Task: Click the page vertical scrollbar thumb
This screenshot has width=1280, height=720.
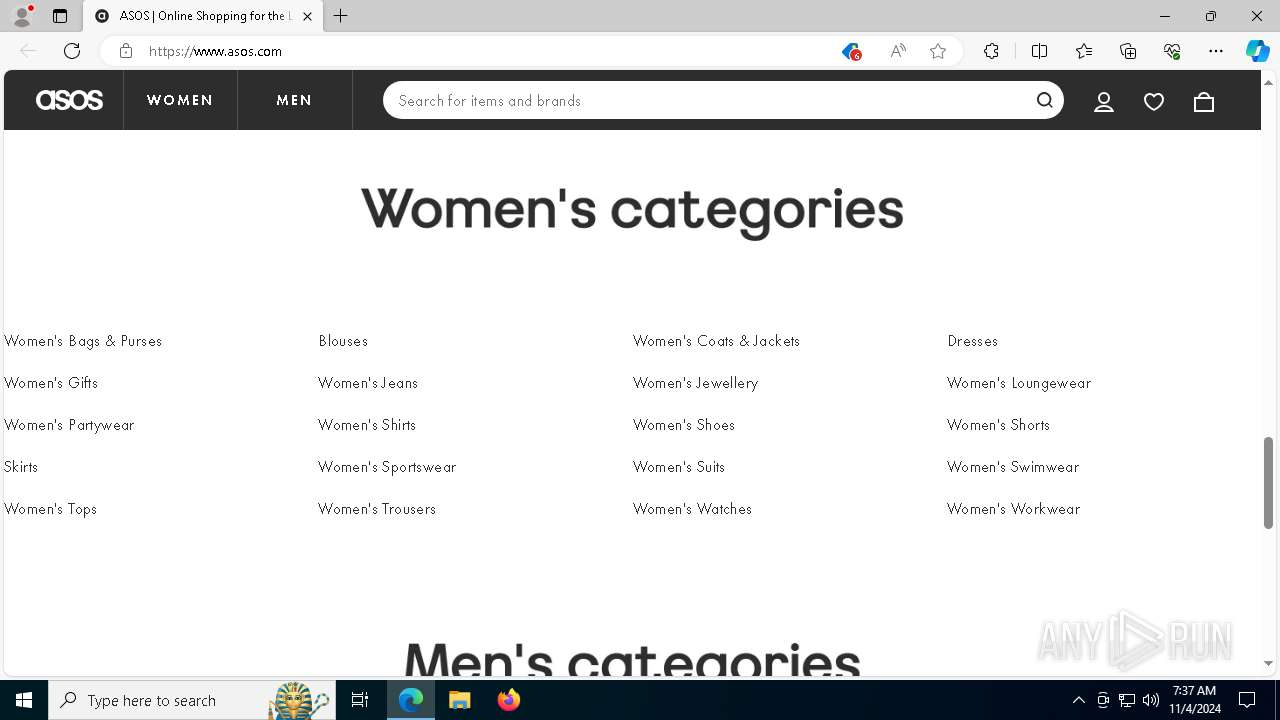Action: pos(1269,483)
